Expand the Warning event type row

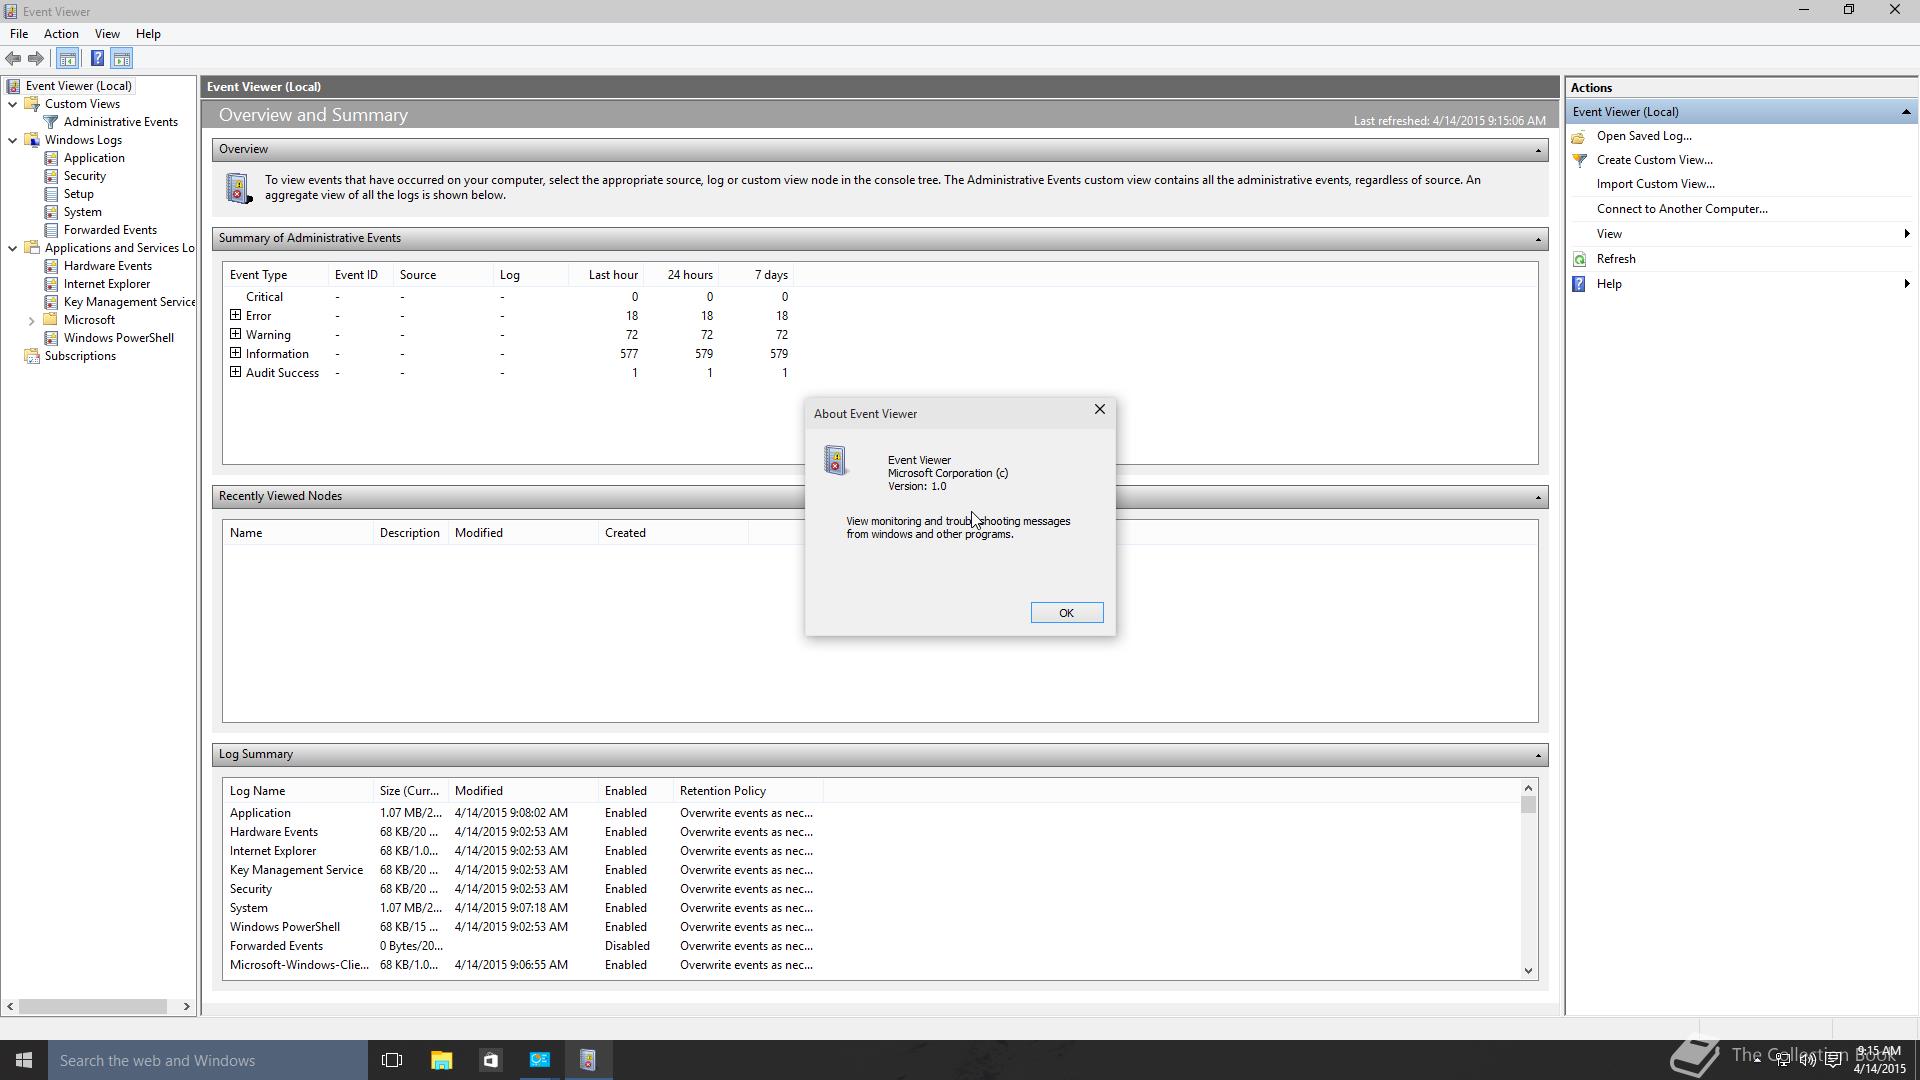236,334
